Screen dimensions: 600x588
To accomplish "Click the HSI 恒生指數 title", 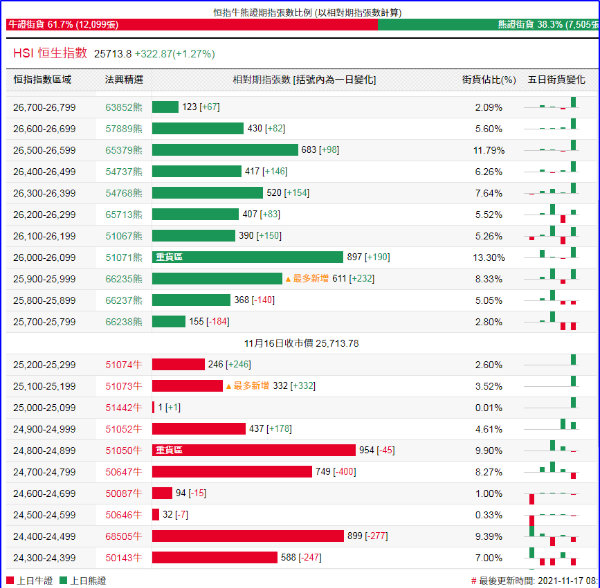I will 51,52.
